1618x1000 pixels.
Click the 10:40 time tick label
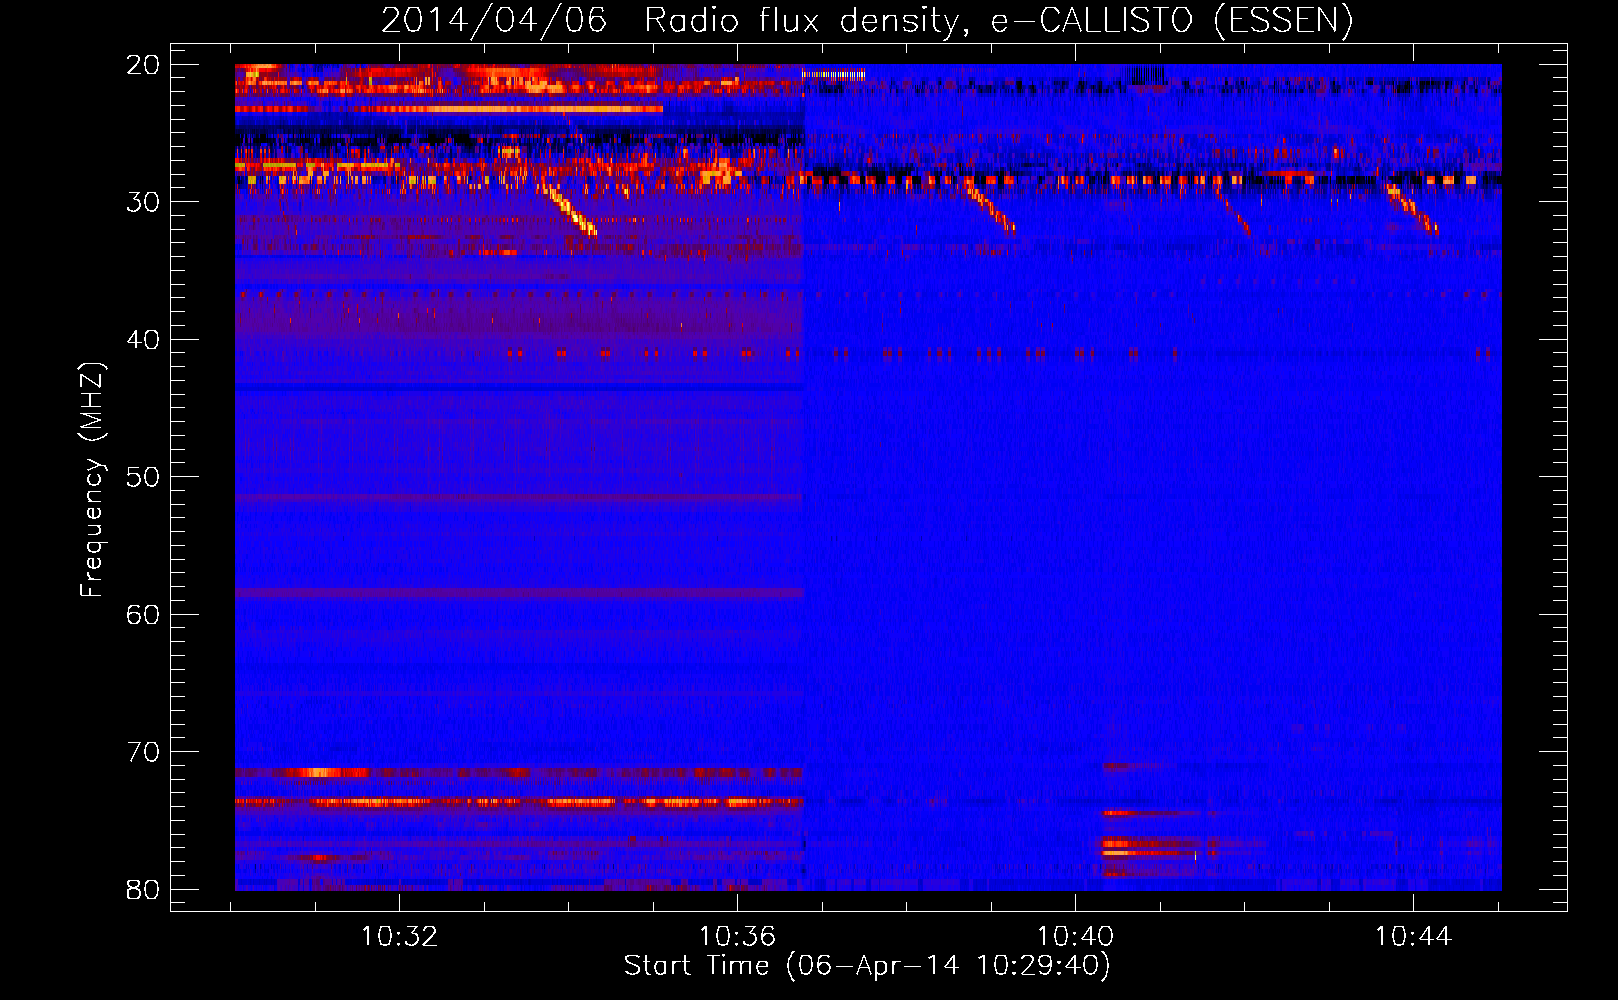tap(1075, 937)
